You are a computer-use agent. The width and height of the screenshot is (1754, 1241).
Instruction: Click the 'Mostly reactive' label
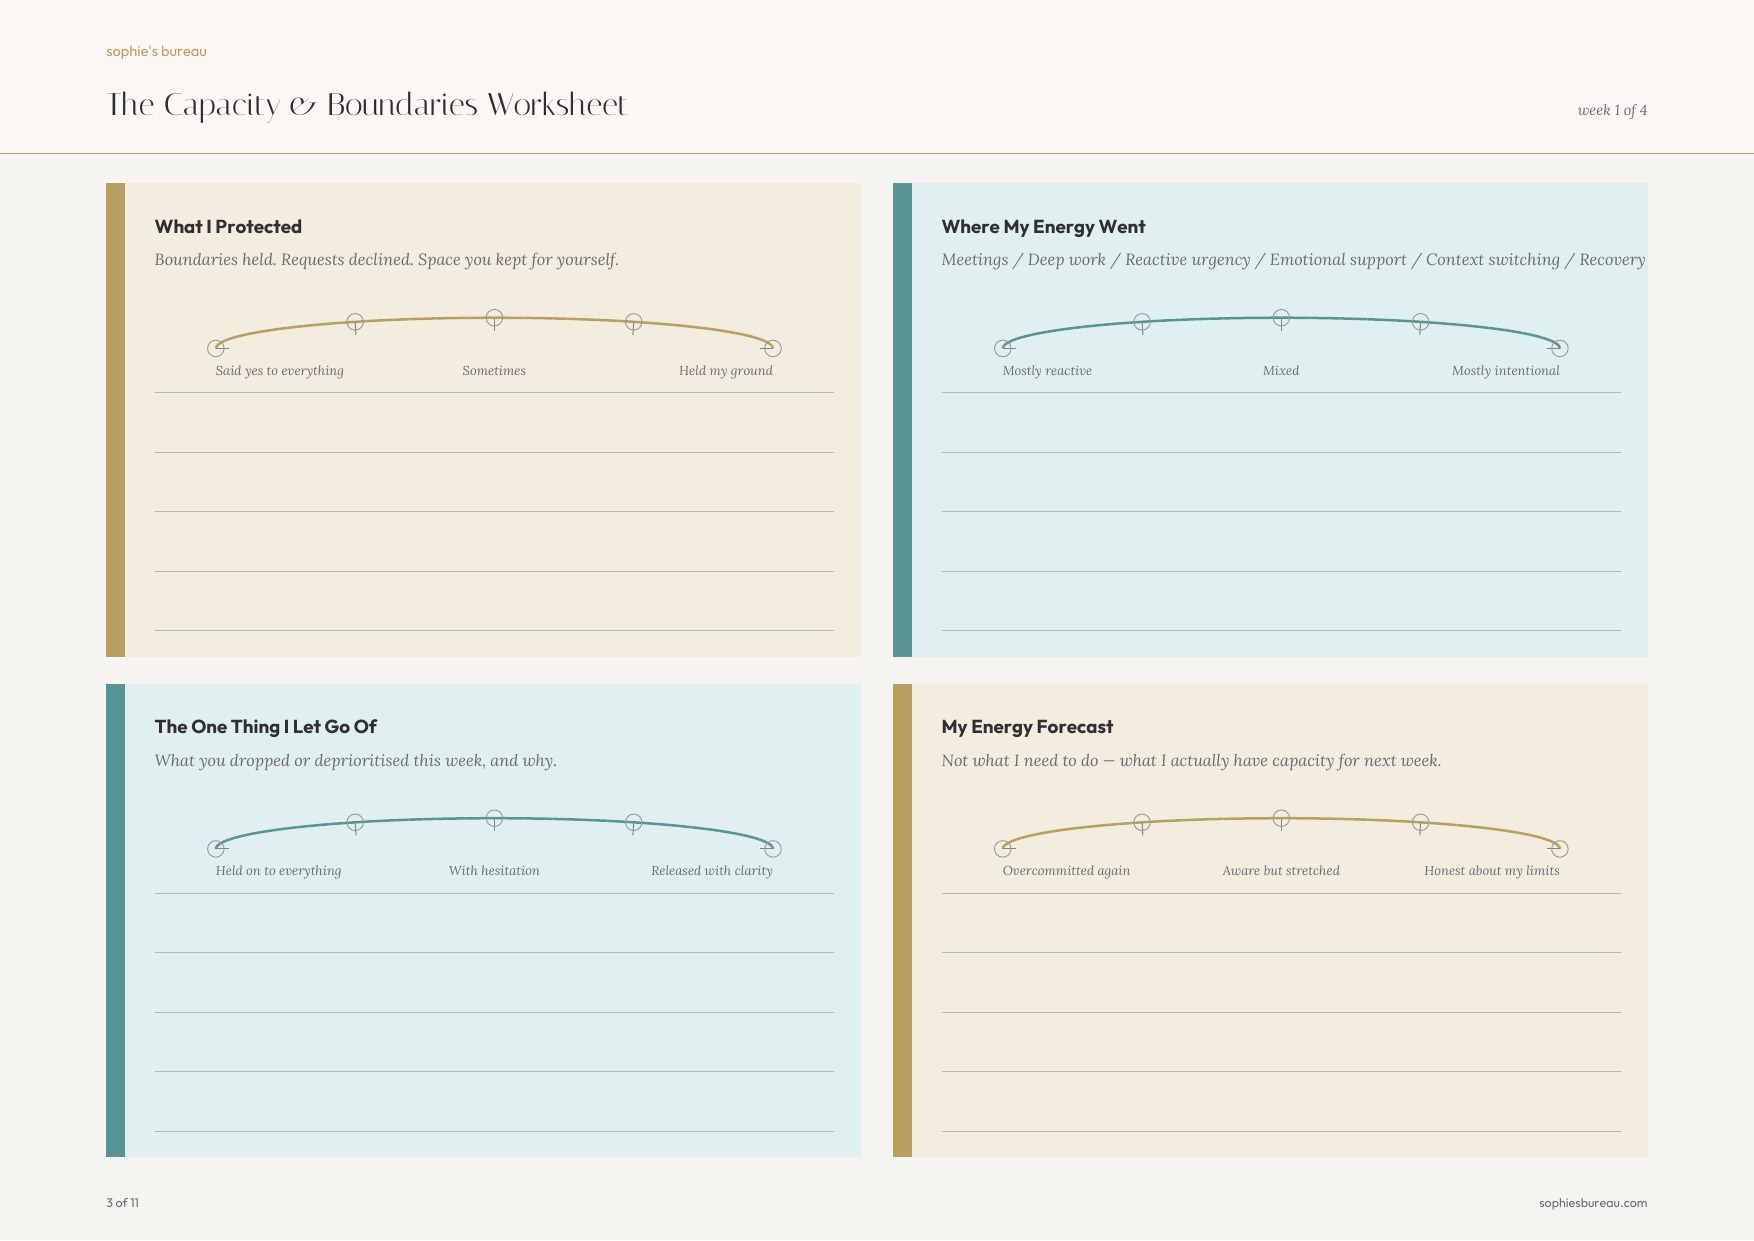(1047, 371)
